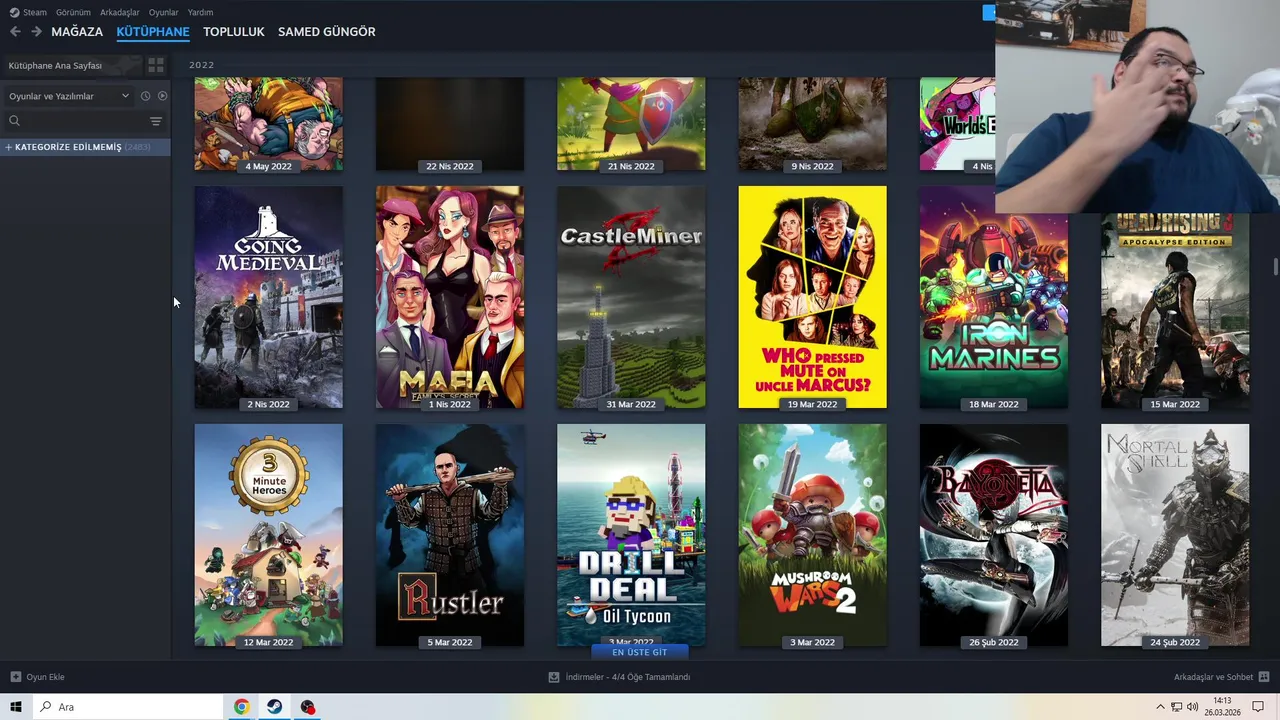Click the Oyun Ekle button
1280x720 pixels.
pyautogui.click(x=37, y=677)
